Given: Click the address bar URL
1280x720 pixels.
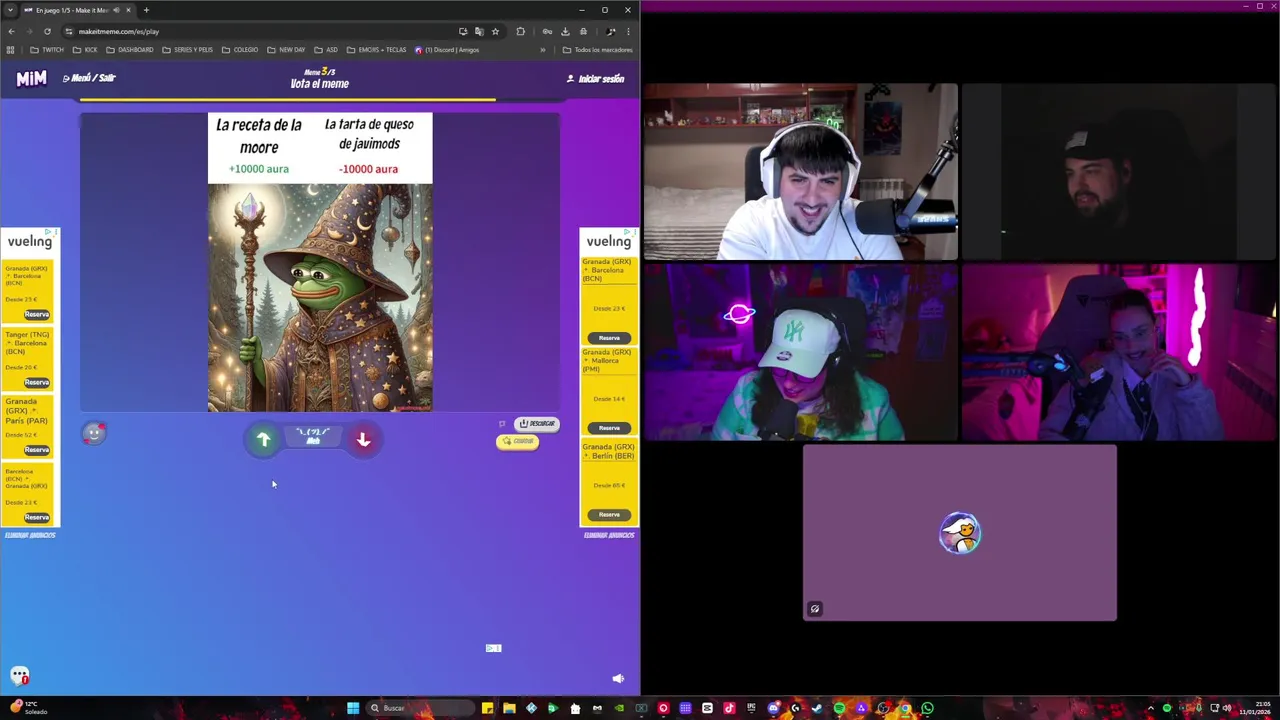Looking at the screenshot, I should click(118, 31).
